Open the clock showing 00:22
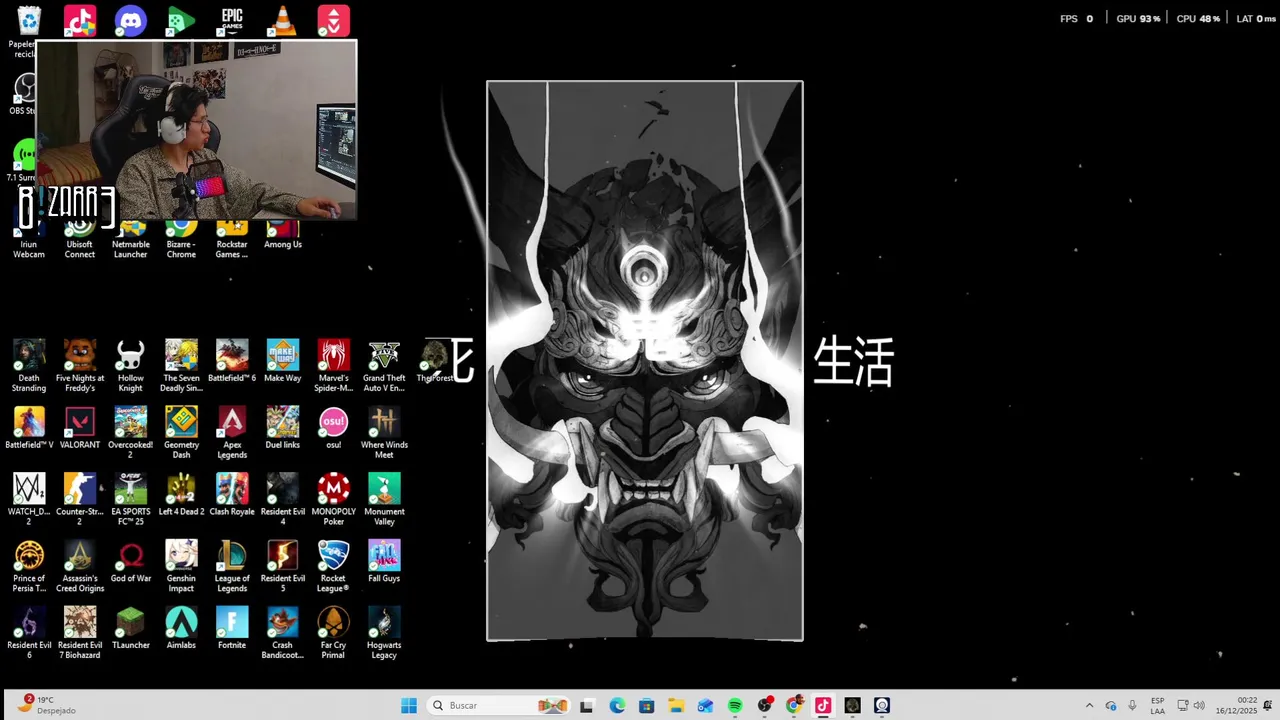Screen dimensions: 1280x720 (x=1236, y=706)
